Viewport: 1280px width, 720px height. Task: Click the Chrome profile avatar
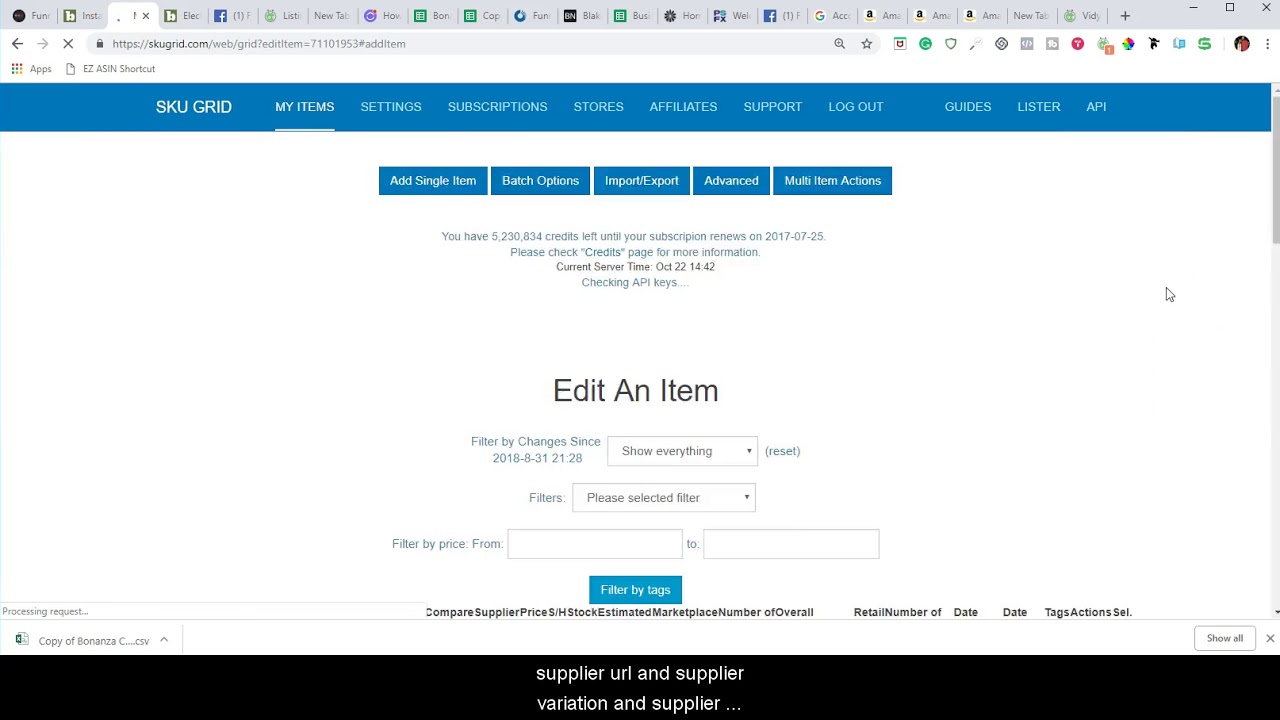pyautogui.click(x=1242, y=44)
